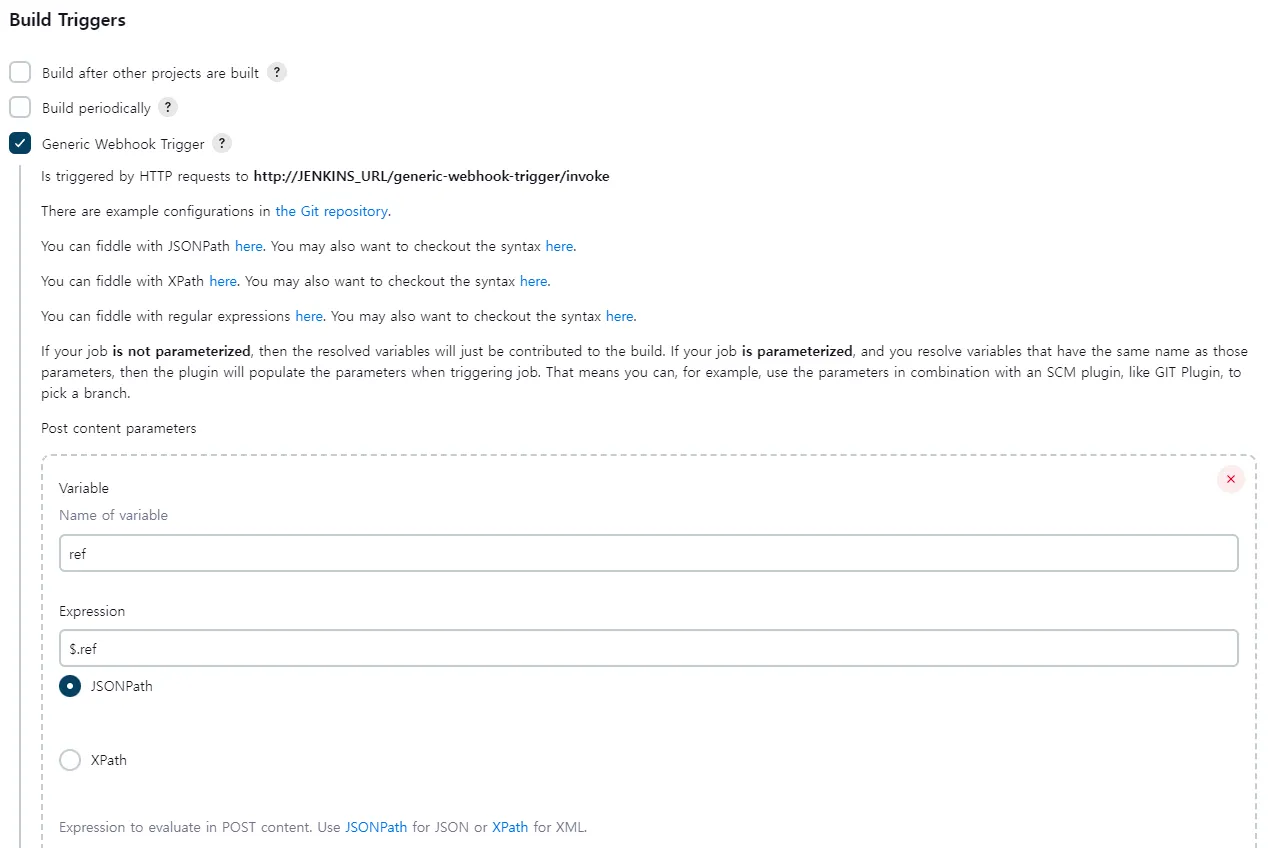Click the Expression field containing $.ref
The image size is (1288, 848).
(x=649, y=648)
